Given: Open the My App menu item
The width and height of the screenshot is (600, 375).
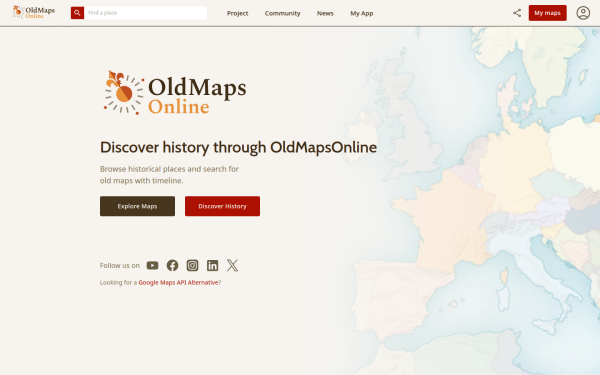Looking at the screenshot, I should pos(362,13).
